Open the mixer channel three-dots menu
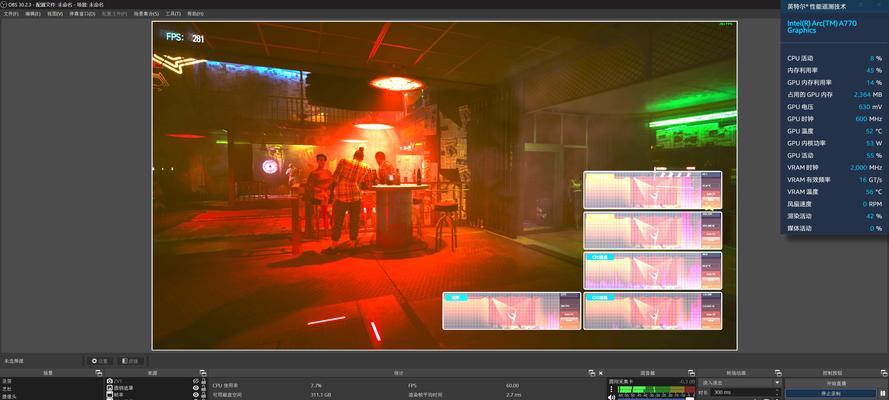Screen dimensions: 889x400 611,389
